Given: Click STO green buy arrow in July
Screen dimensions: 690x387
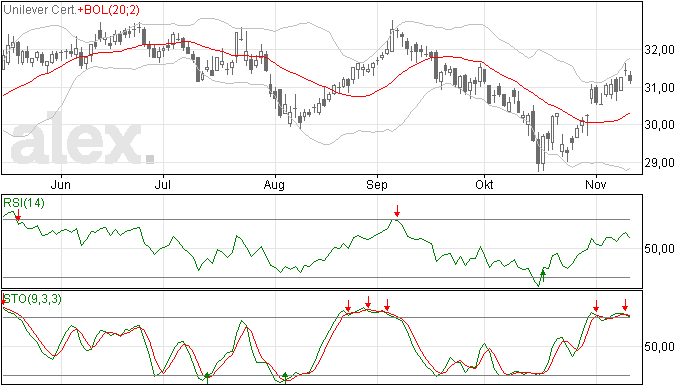Looking at the screenshot, I should pos(207,378).
